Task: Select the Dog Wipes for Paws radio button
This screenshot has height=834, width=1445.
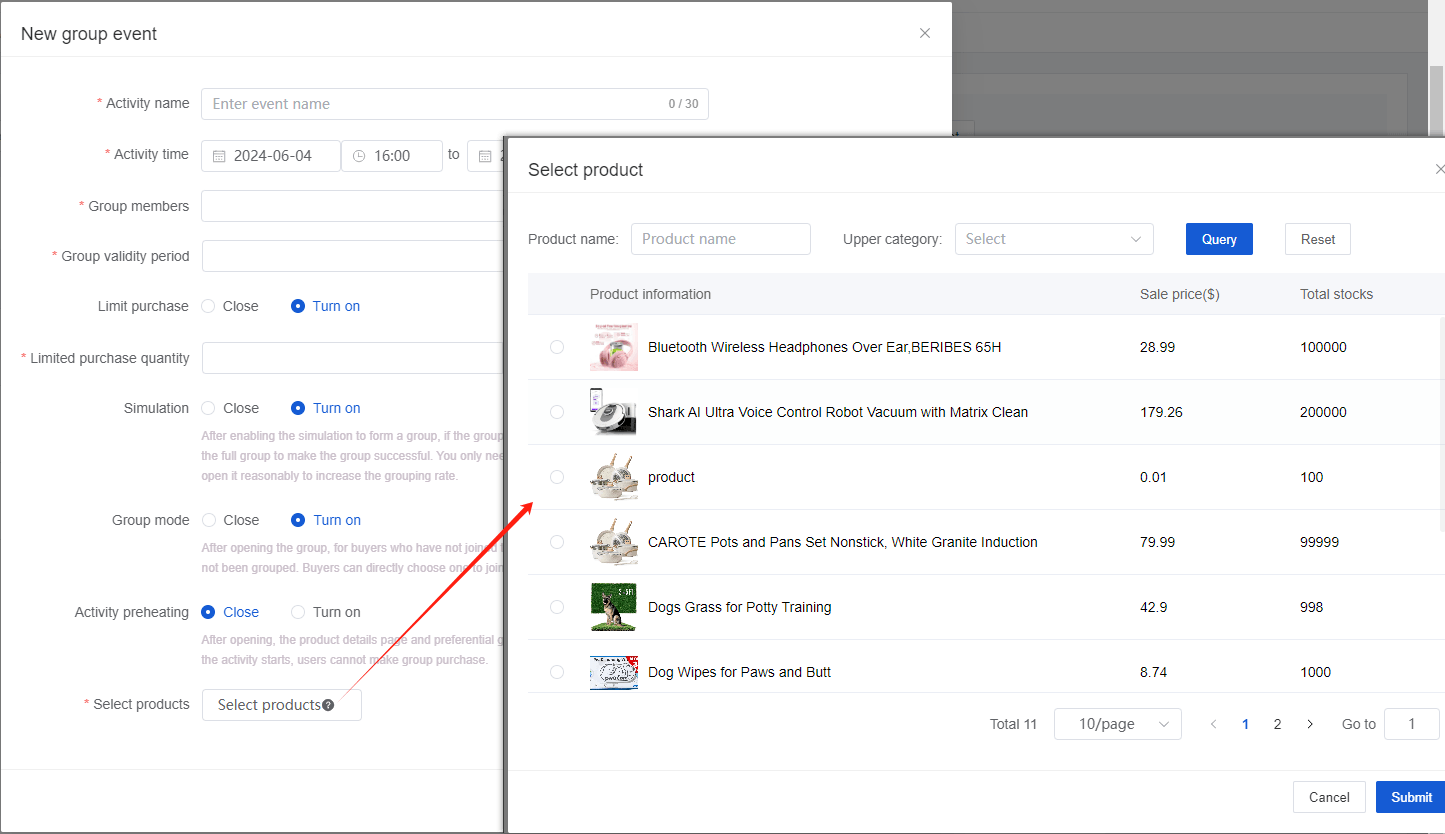Action: [557, 672]
